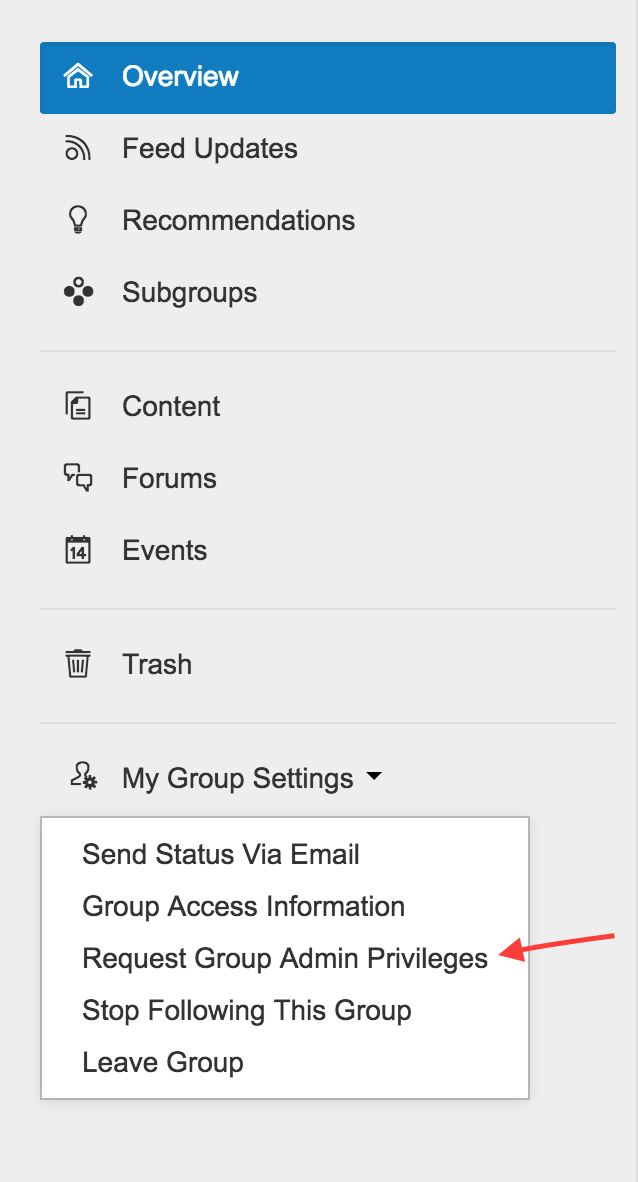Screen dimensions: 638x1182
Task: Open the My Group Settings menu label
Action: coord(238,778)
